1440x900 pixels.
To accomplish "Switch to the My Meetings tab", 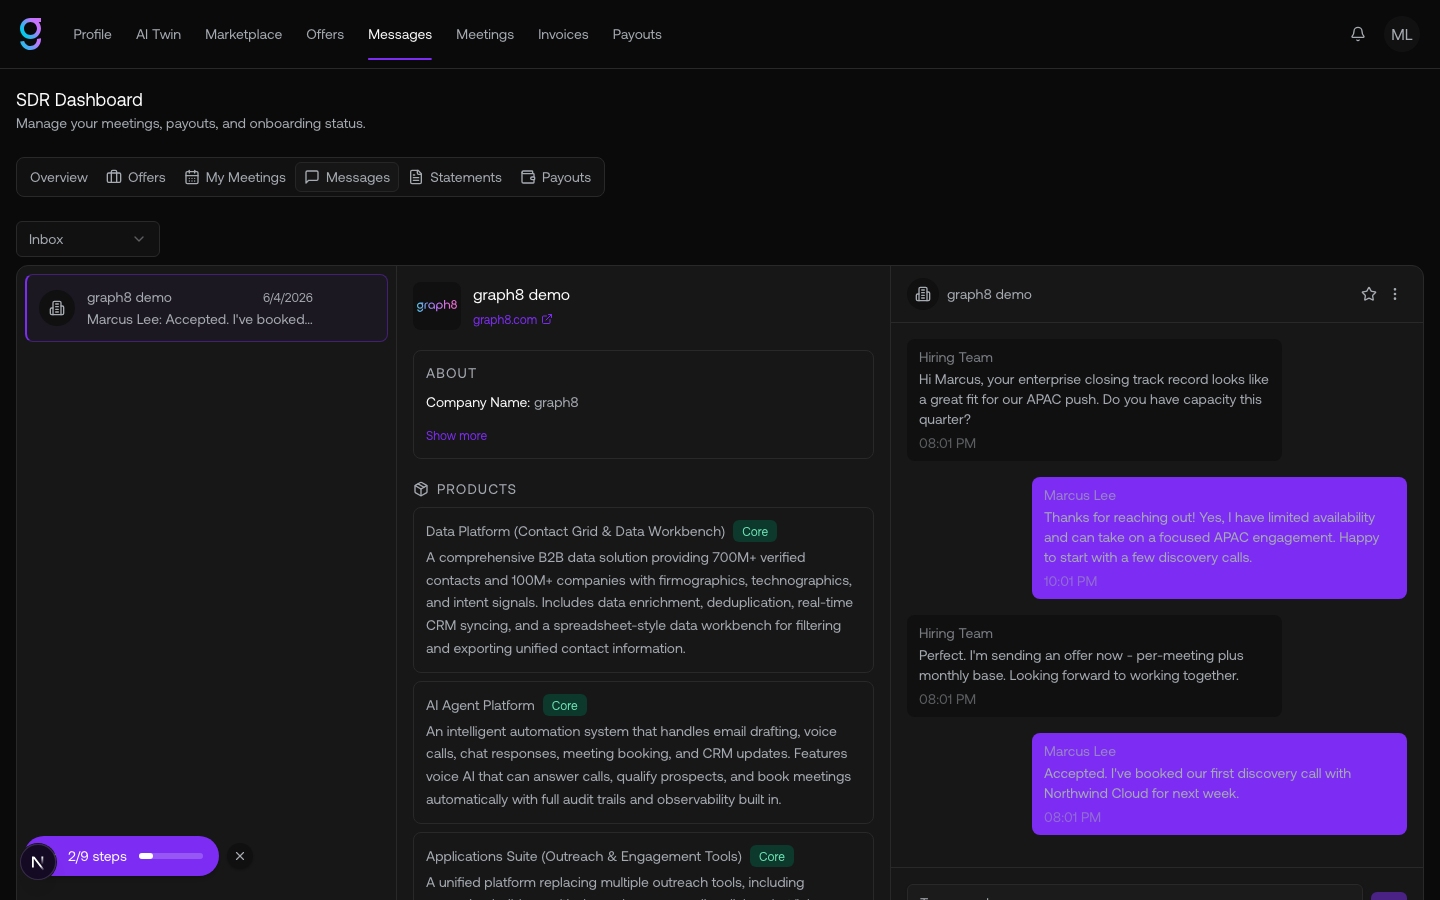I will click(x=235, y=177).
